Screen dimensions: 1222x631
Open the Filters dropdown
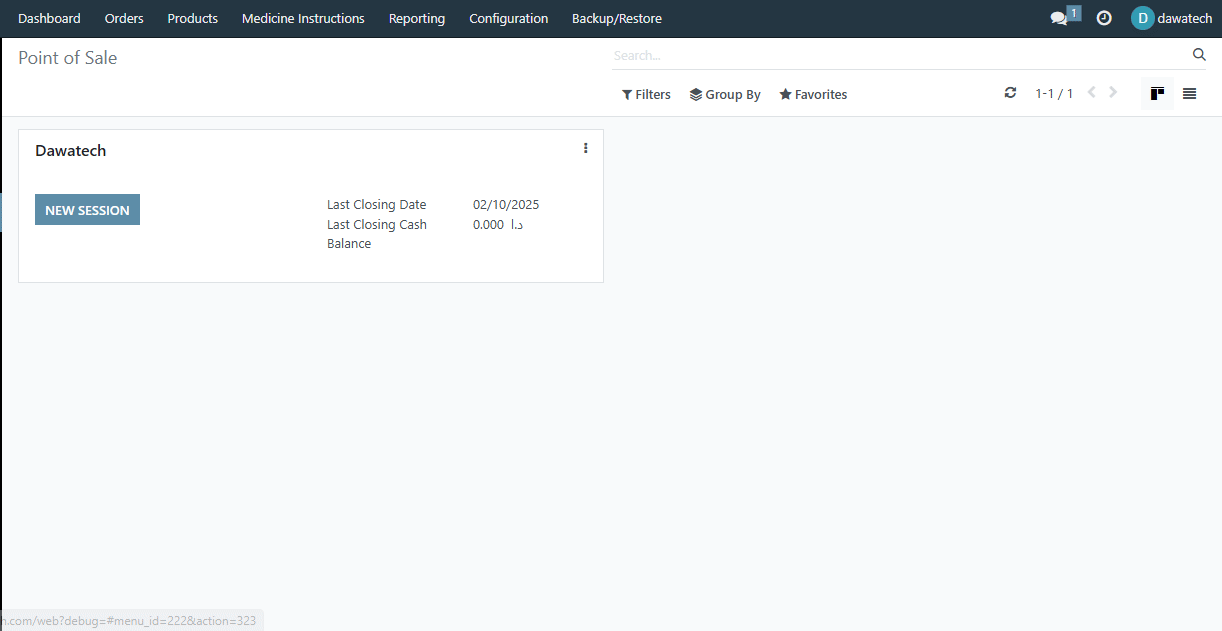point(646,94)
